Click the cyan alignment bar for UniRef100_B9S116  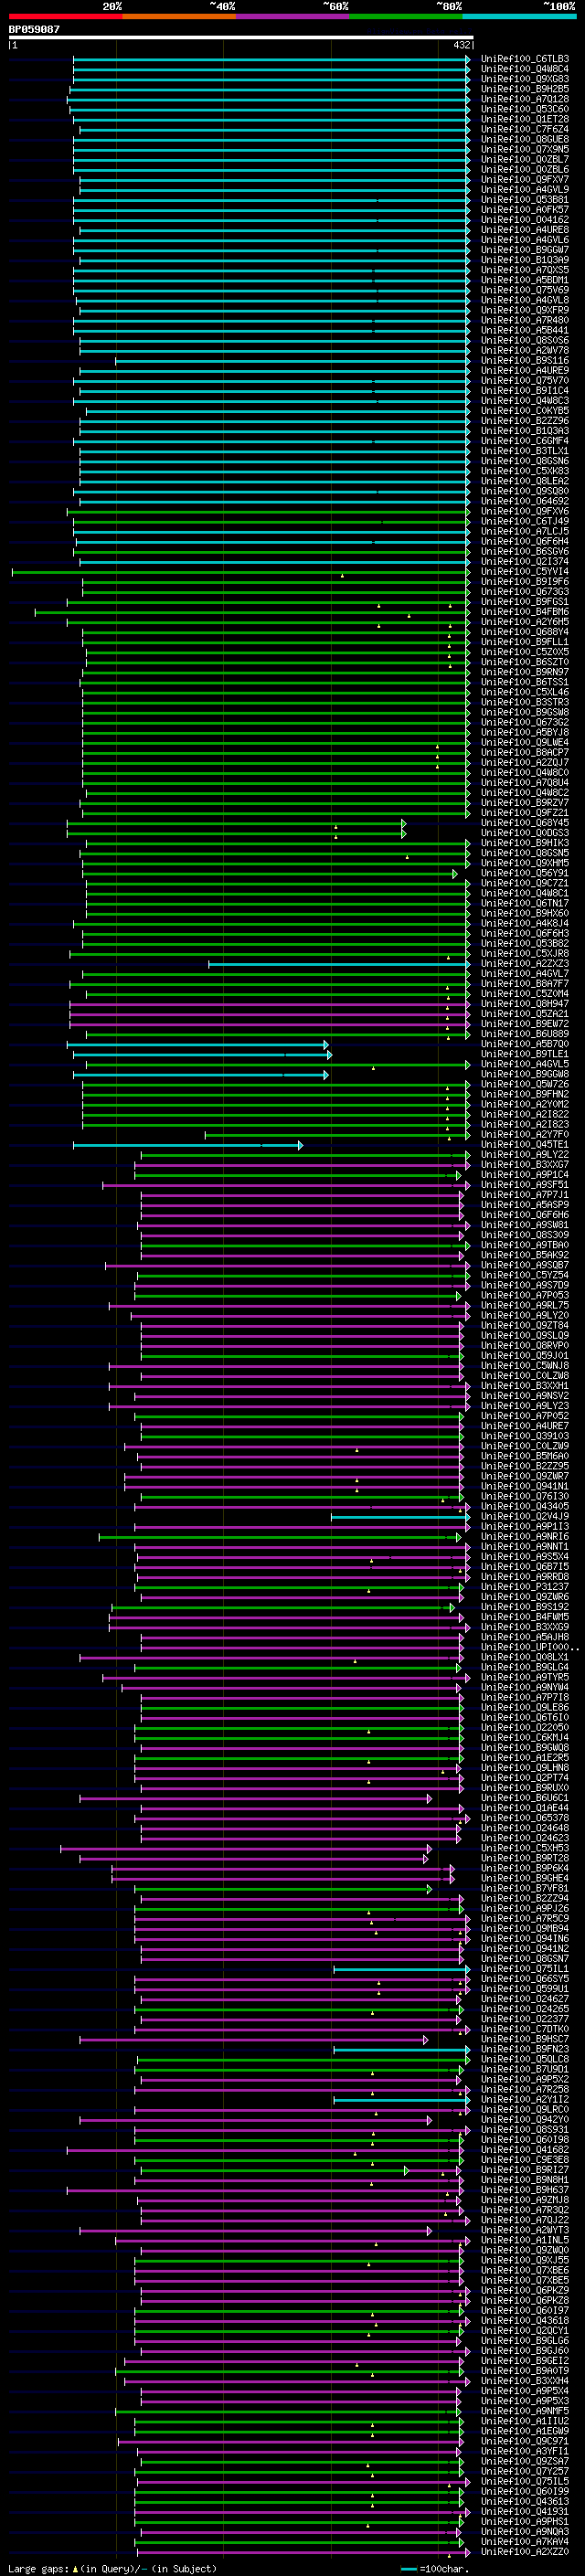point(292,361)
